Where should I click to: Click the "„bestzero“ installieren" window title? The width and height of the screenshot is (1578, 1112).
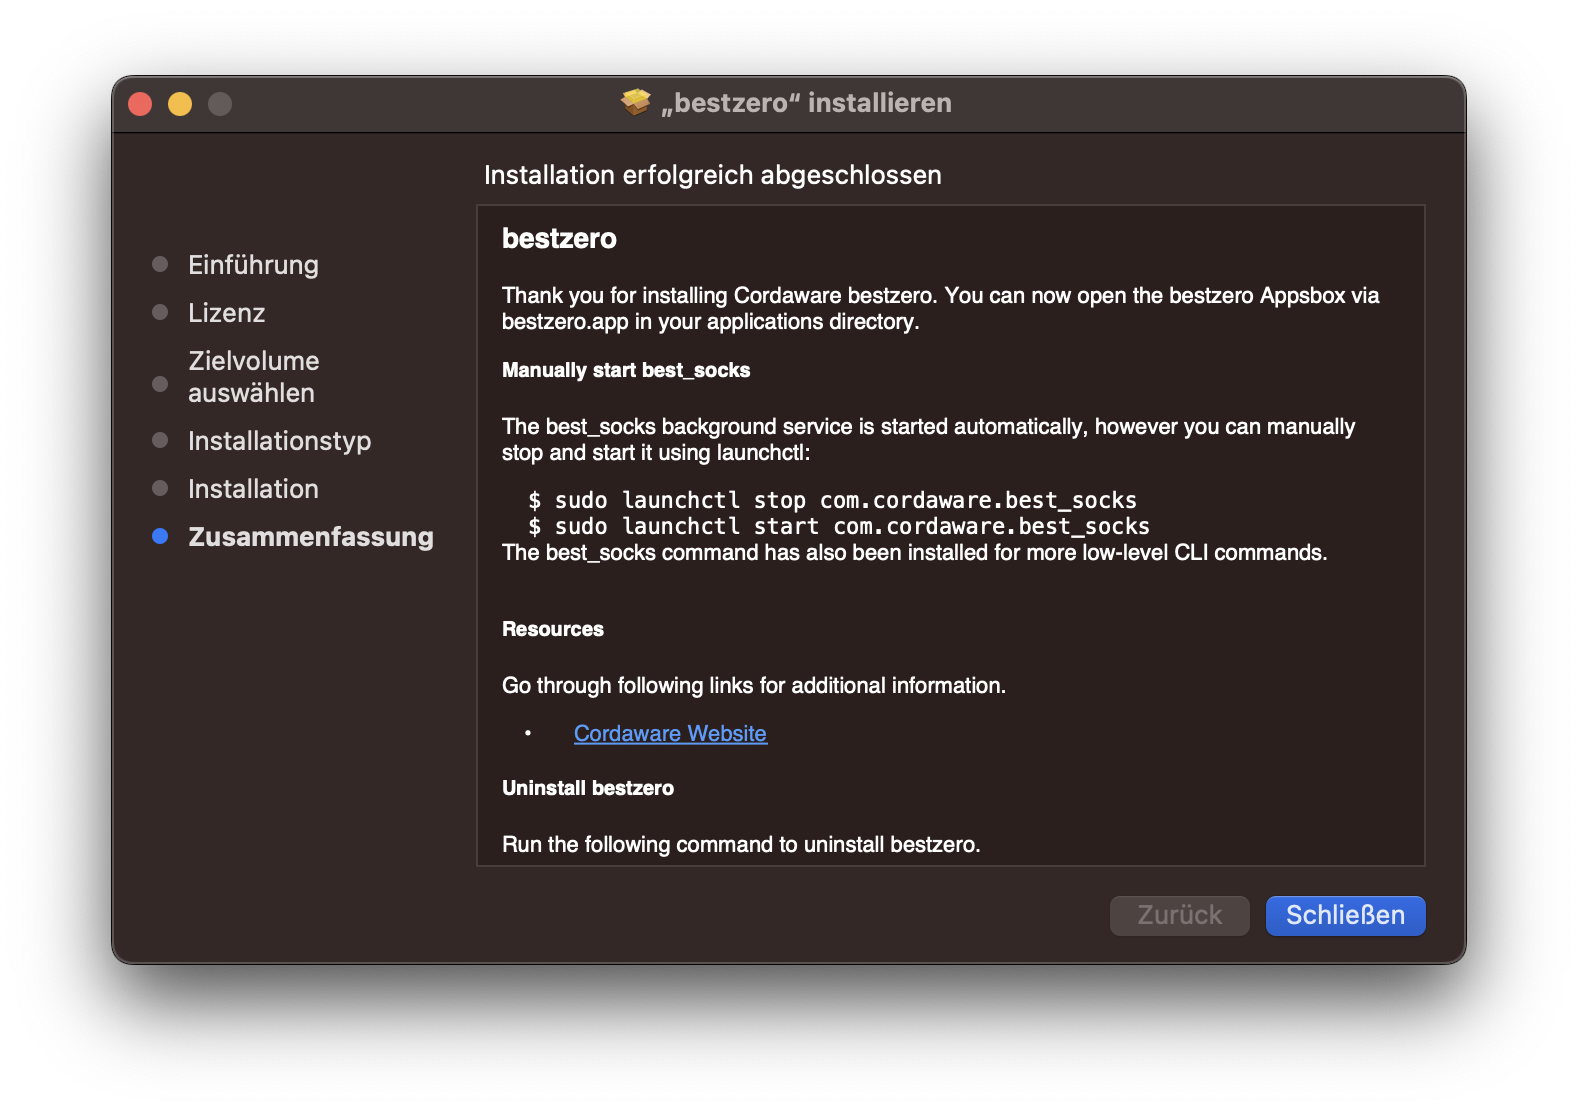(806, 103)
